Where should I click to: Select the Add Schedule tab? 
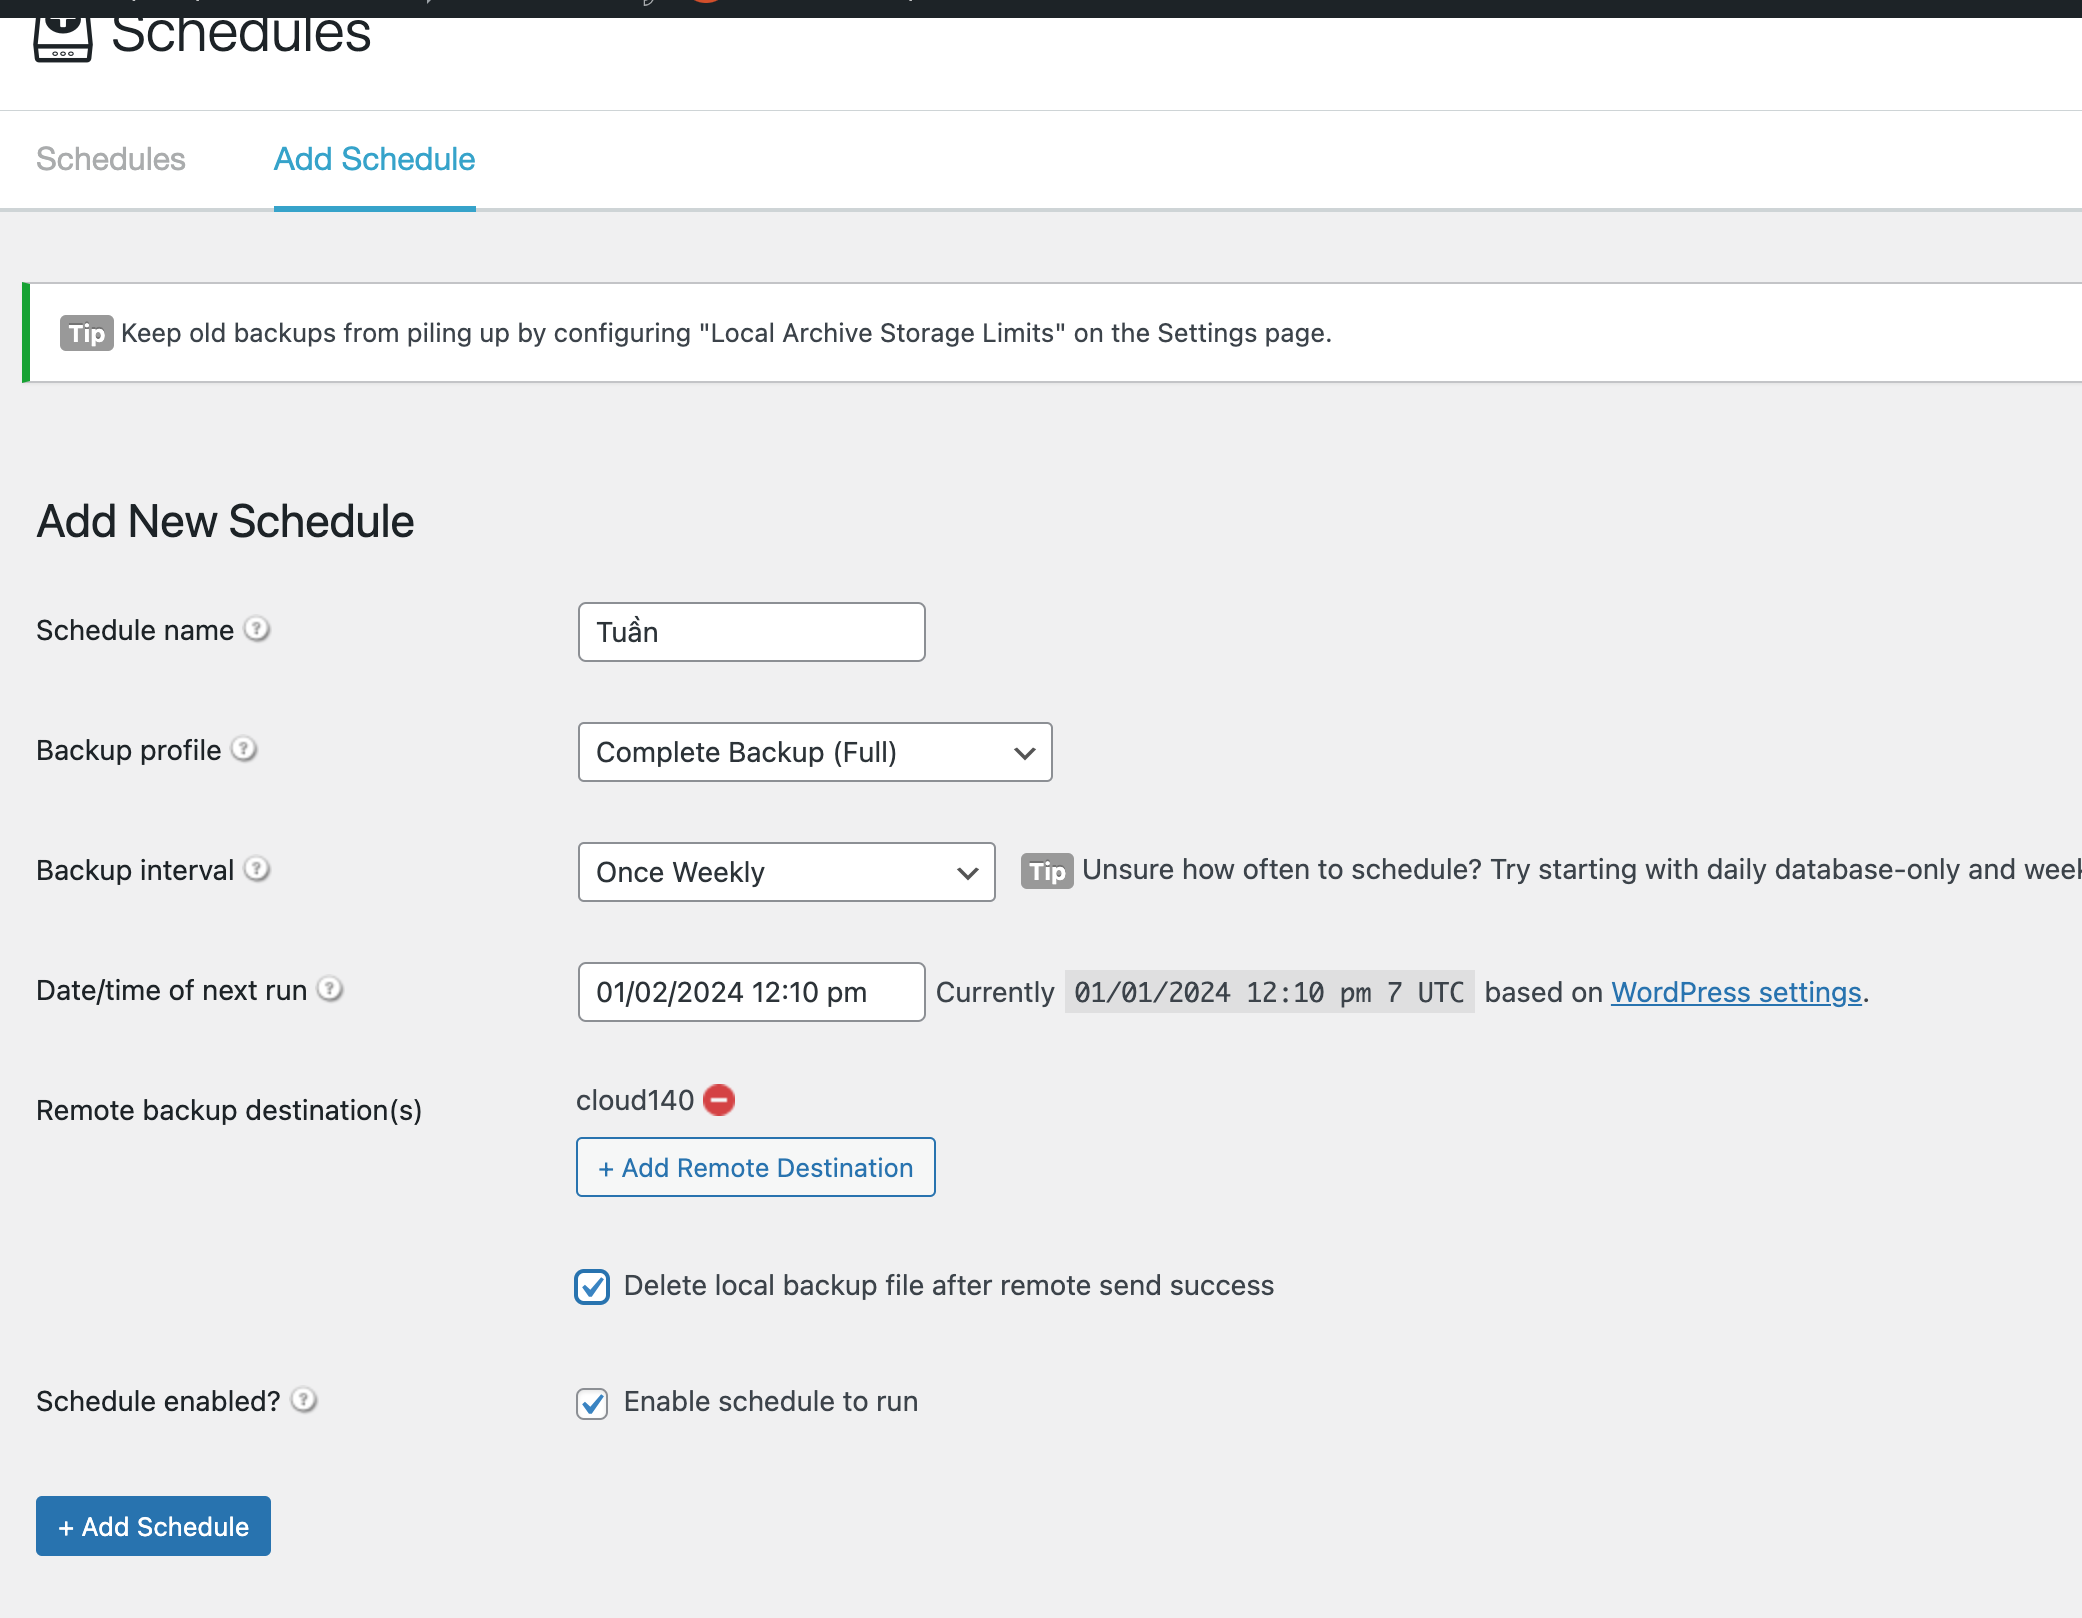tap(374, 159)
